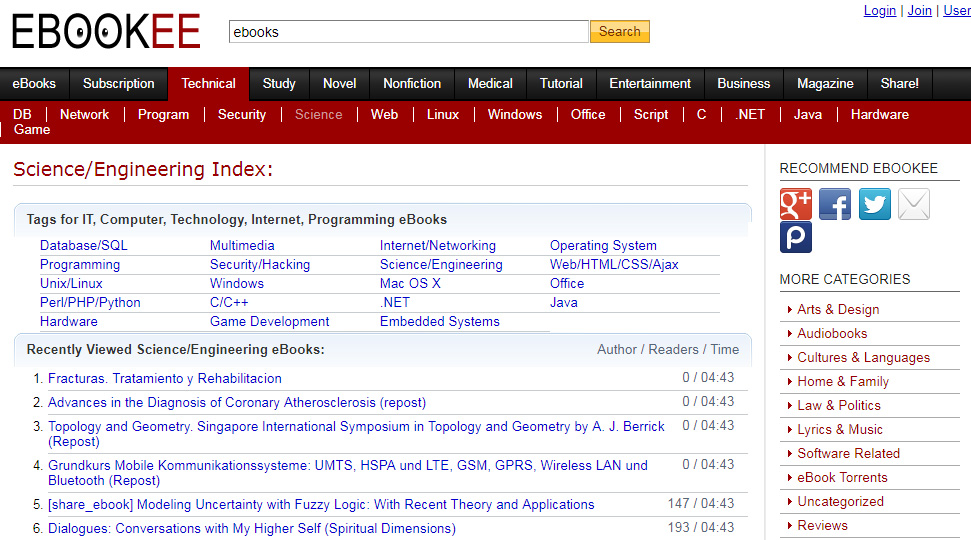971x540 pixels.
Task: Expand the Arts & Design category
Action: (x=838, y=310)
